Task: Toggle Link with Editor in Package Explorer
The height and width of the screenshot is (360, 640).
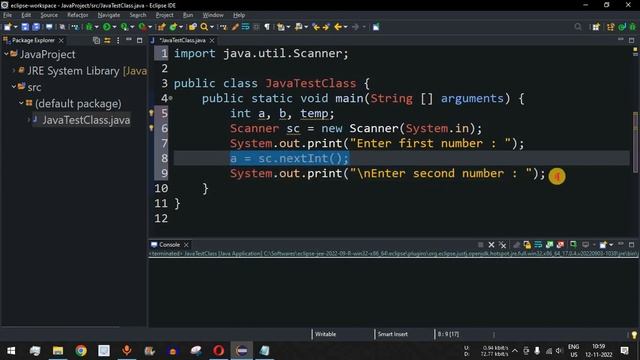Action: point(107,40)
